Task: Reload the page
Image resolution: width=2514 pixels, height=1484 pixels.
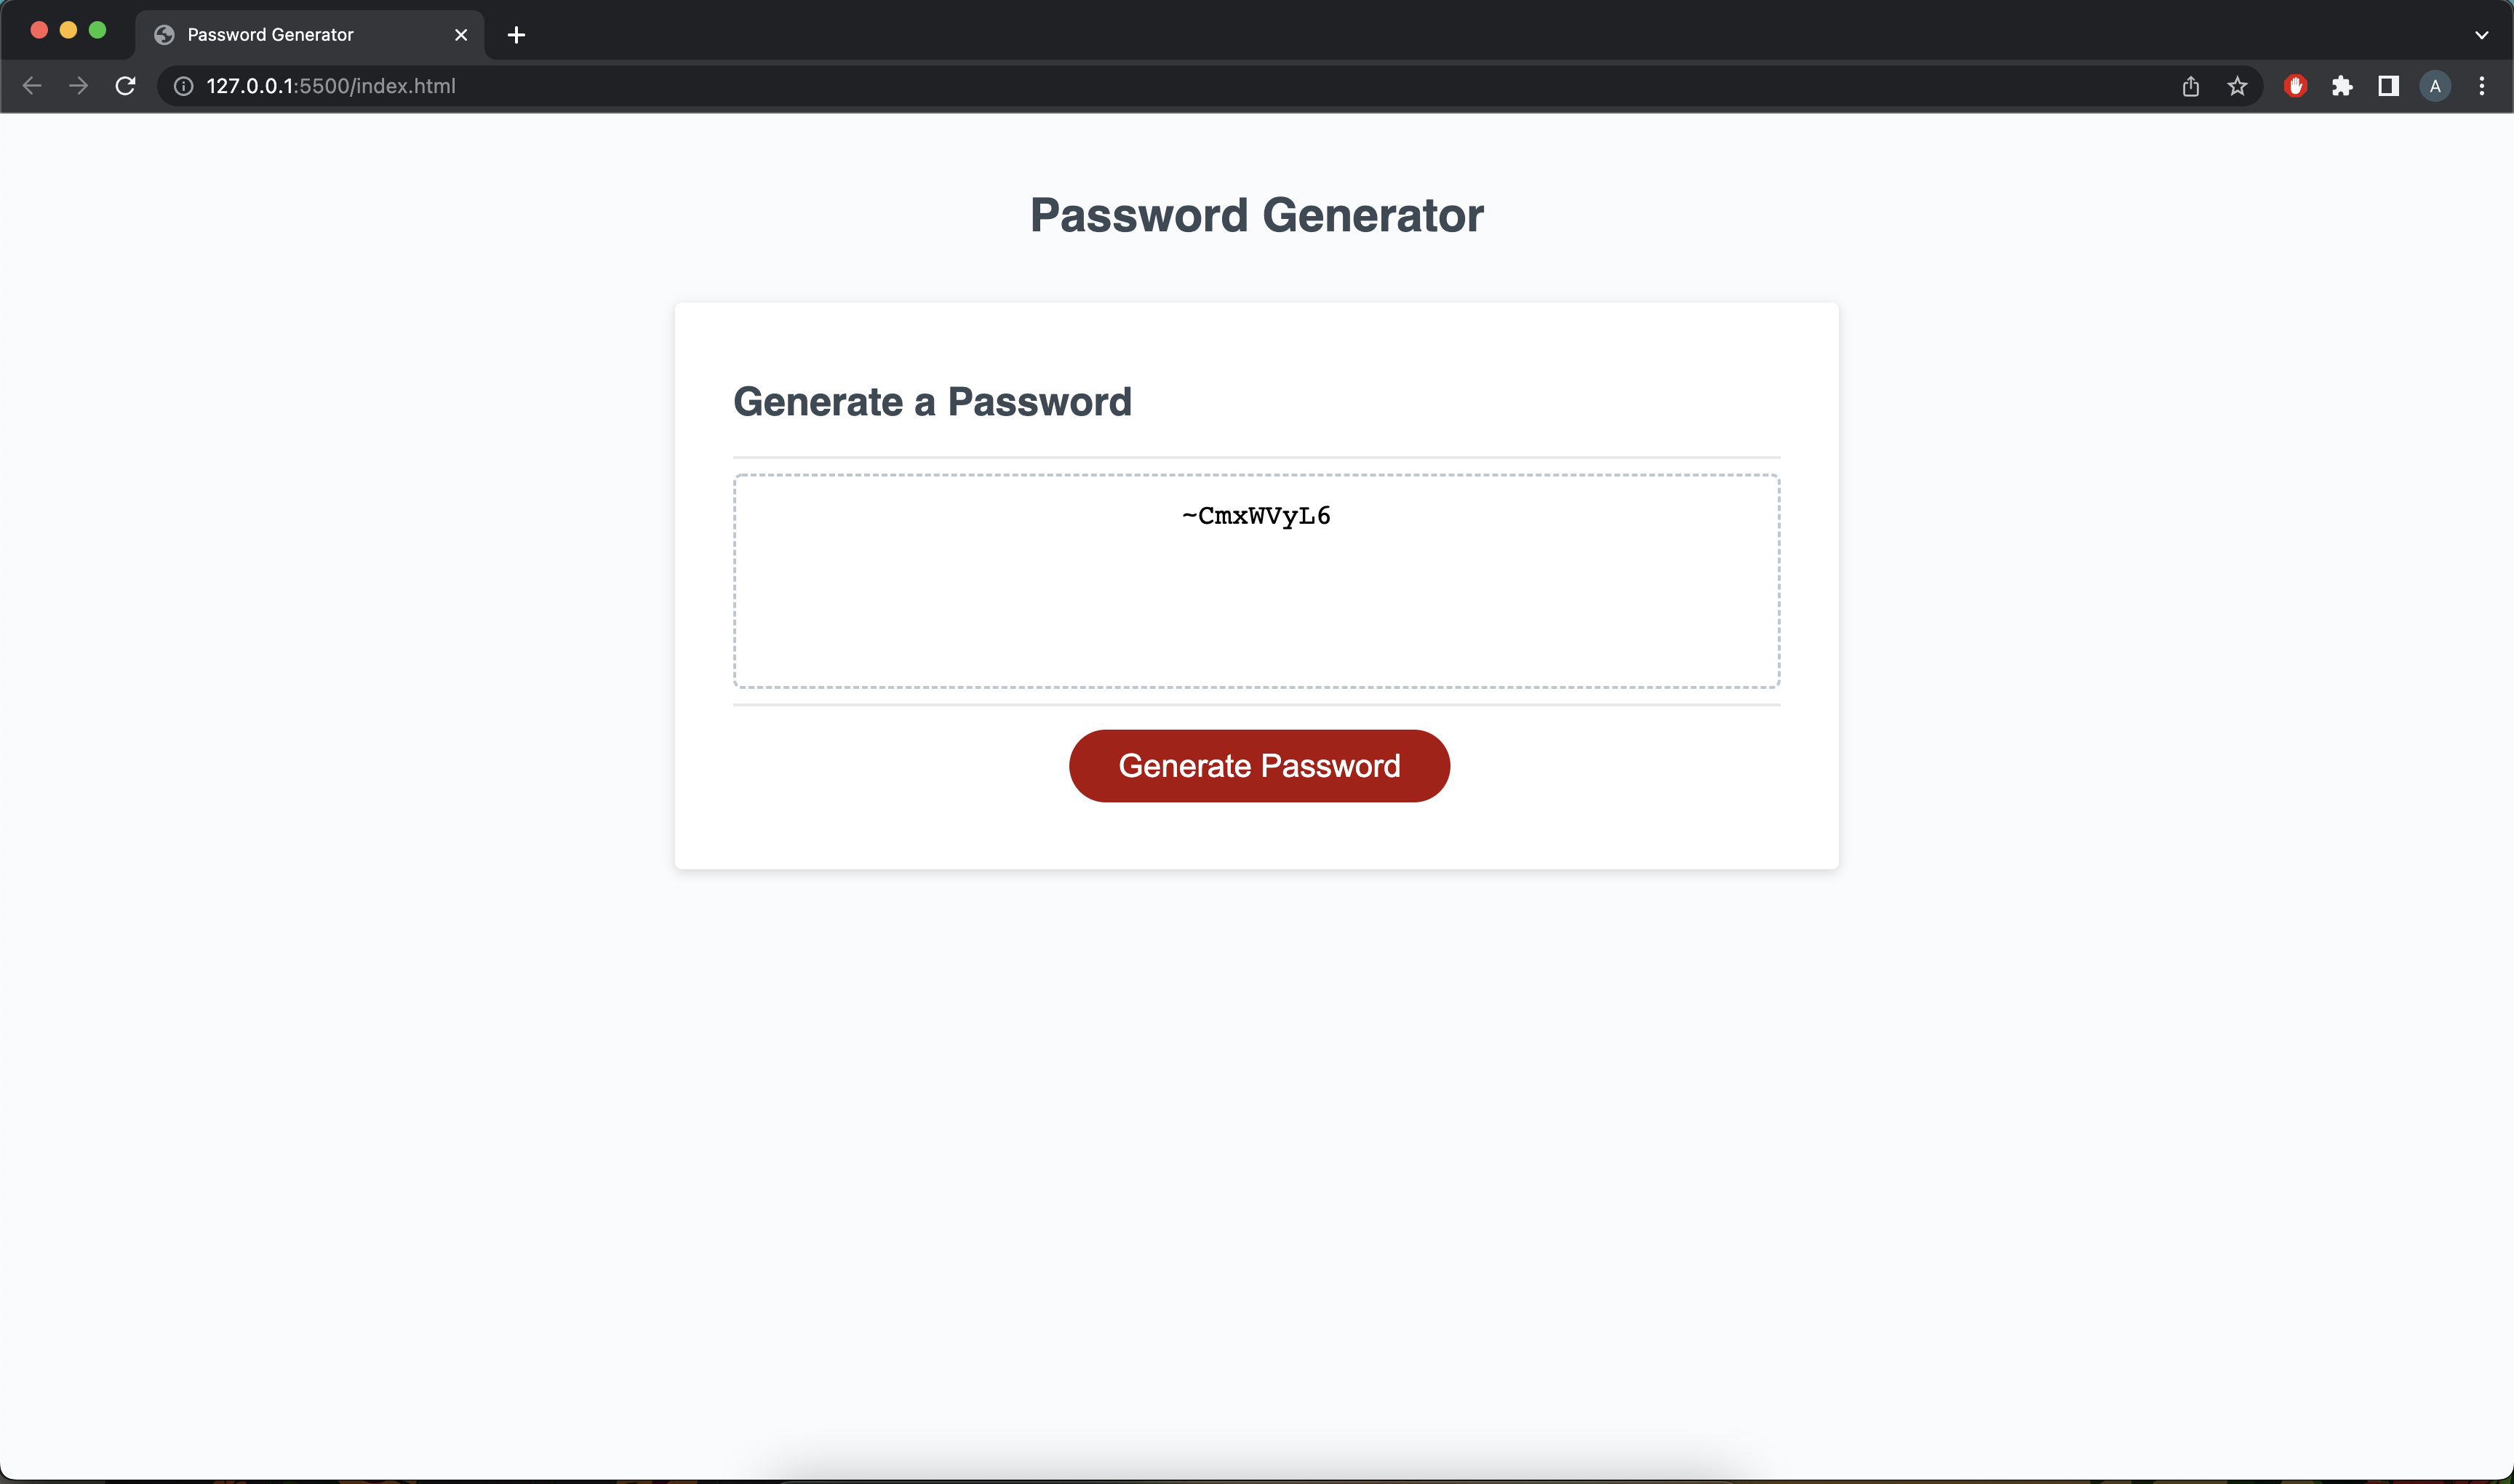Action: click(125, 86)
